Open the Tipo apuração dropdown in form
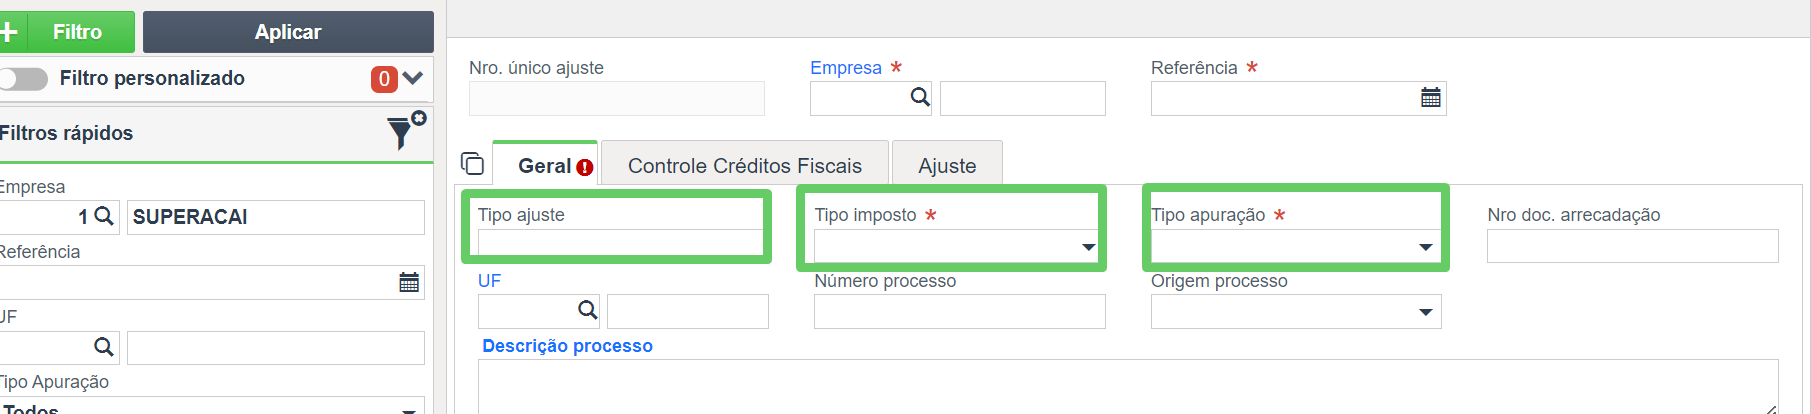 pos(1295,246)
